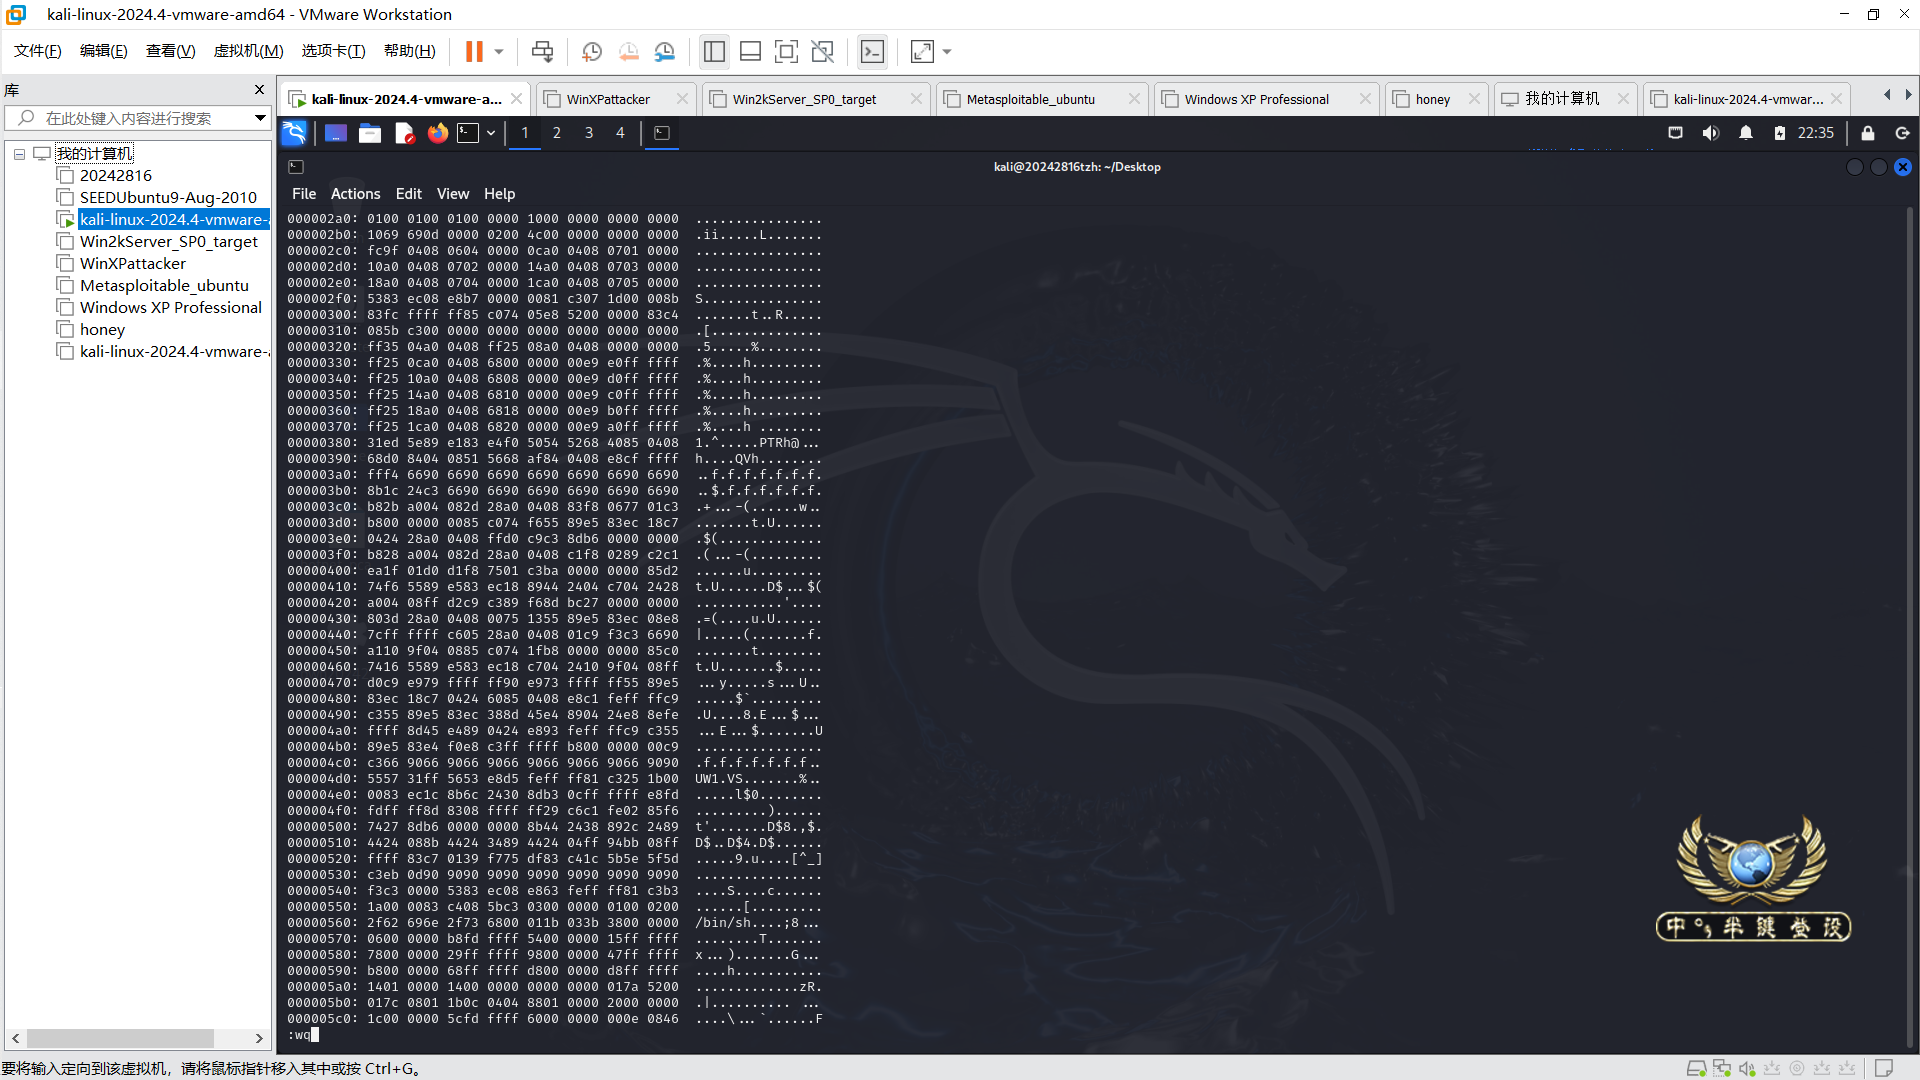The height and width of the screenshot is (1080, 1920).
Task: Click the Pause virtual machine button
Action: click(474, 51)
